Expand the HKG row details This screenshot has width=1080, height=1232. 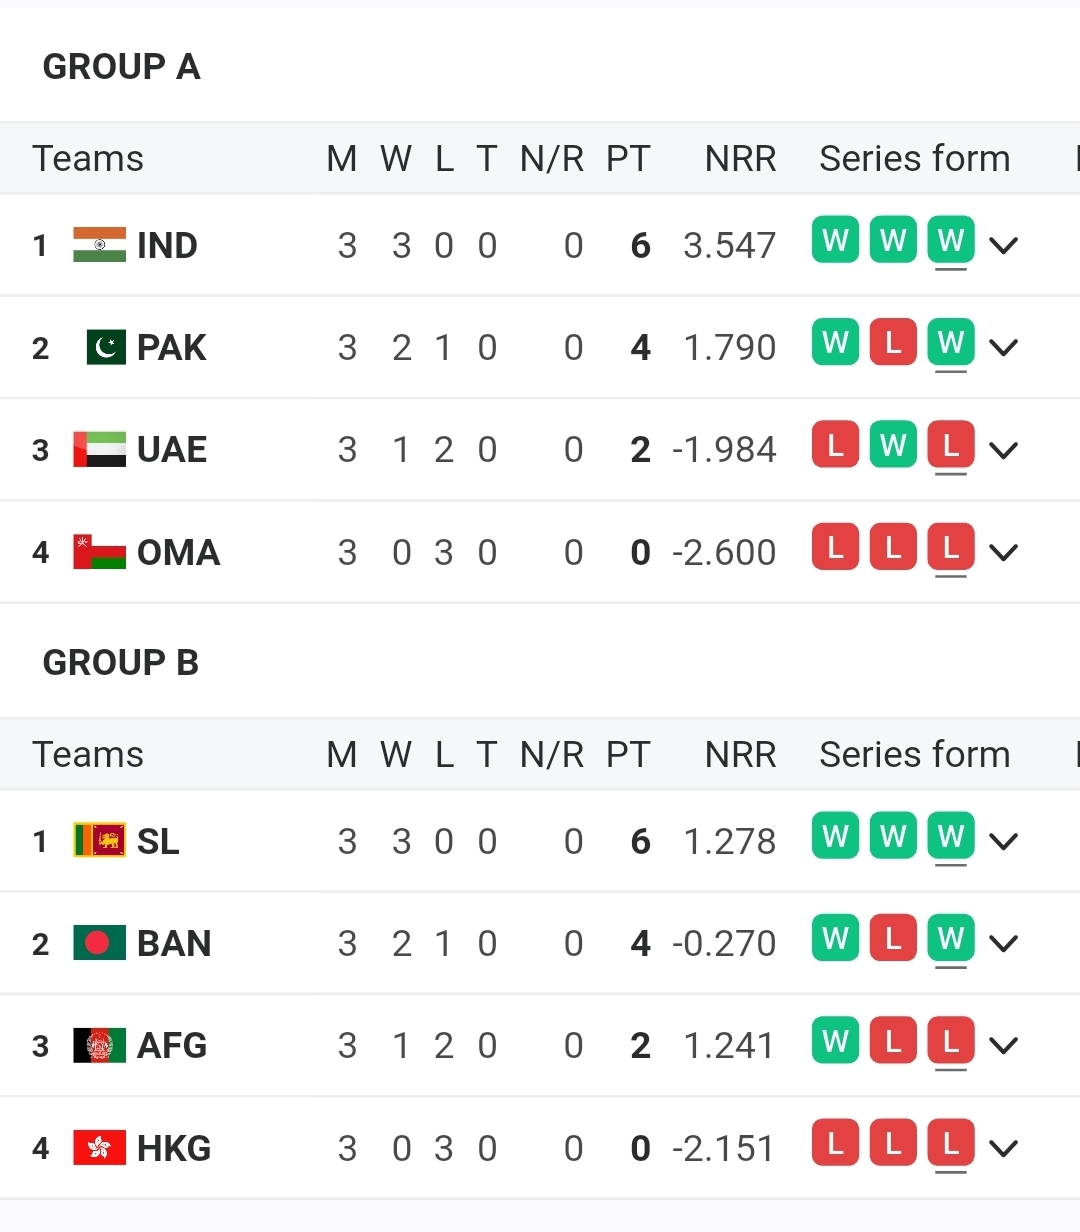(x=1003, y=1148)
